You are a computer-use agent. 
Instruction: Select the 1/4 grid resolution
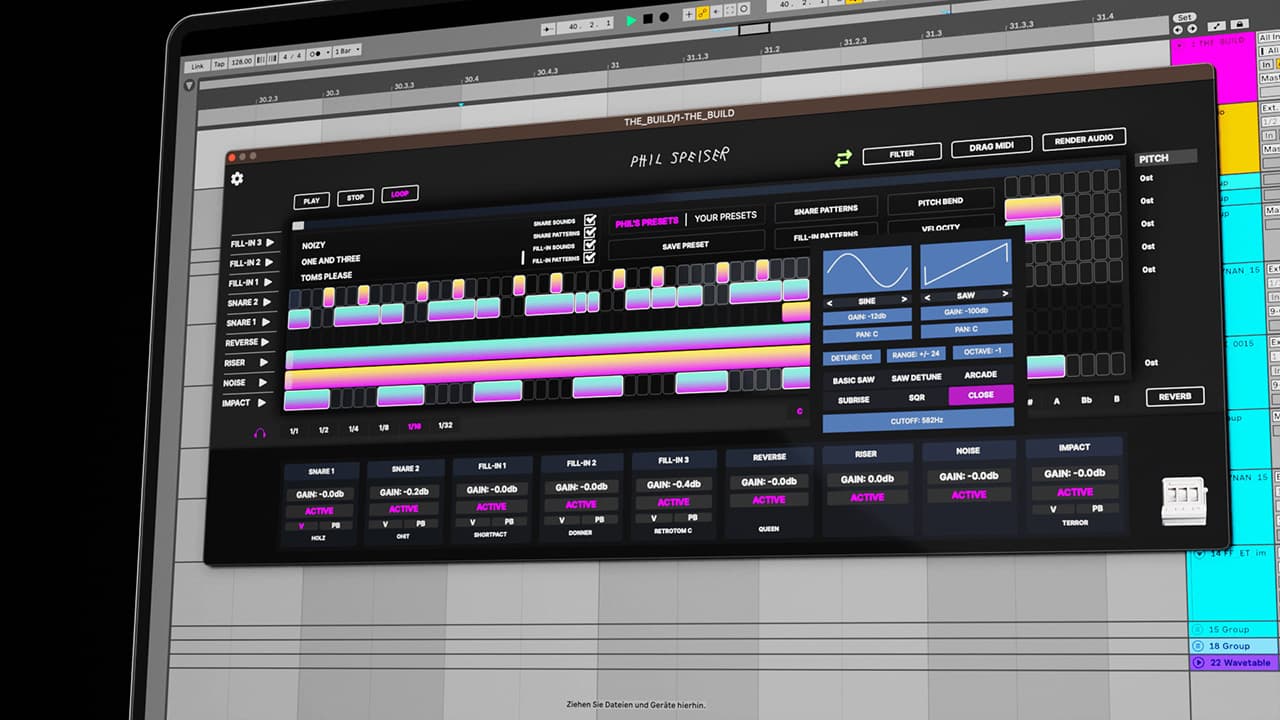click(x=353, y=429)
